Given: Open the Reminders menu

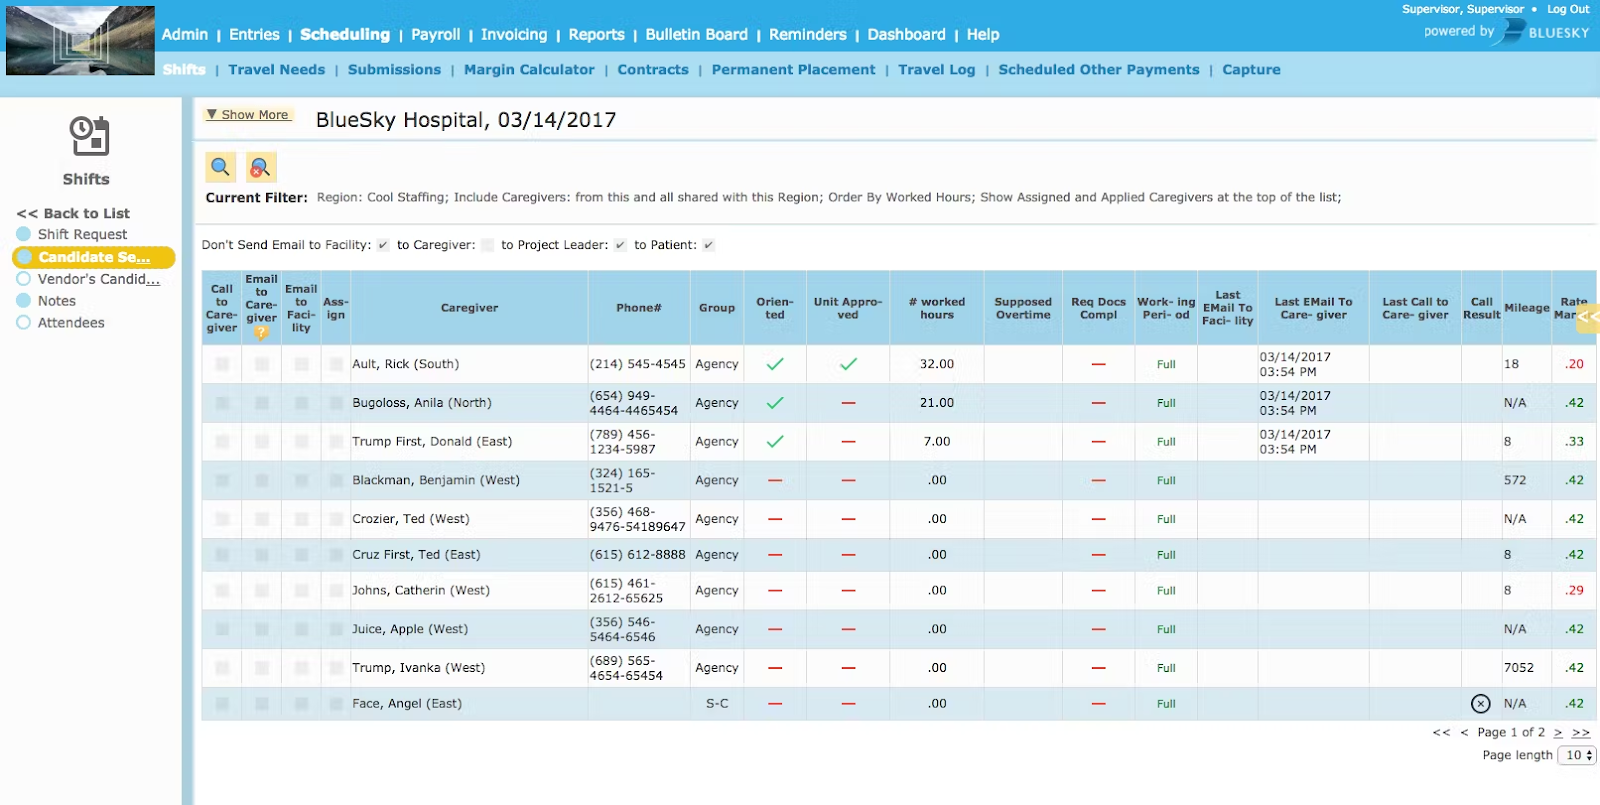Looking at the screenshot, I should tap(808, 34).
